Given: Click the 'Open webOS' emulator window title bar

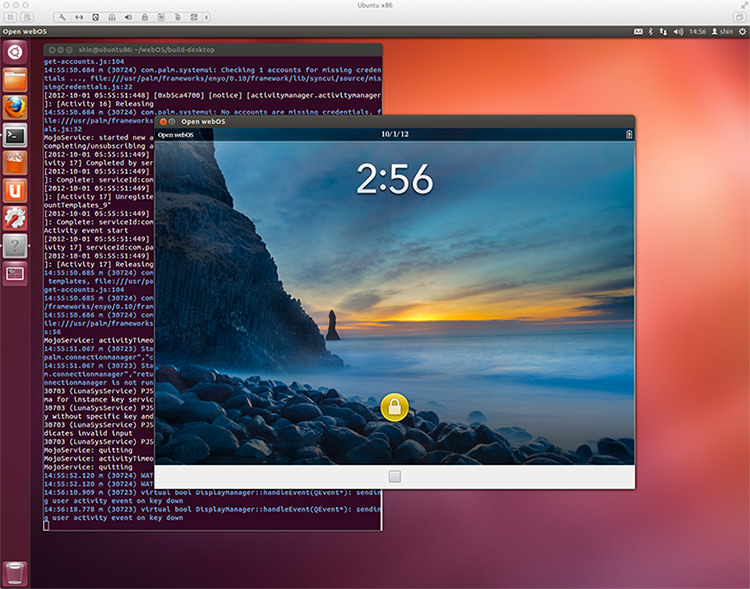Looking at the screenshot, I should (x=395, y=122).
